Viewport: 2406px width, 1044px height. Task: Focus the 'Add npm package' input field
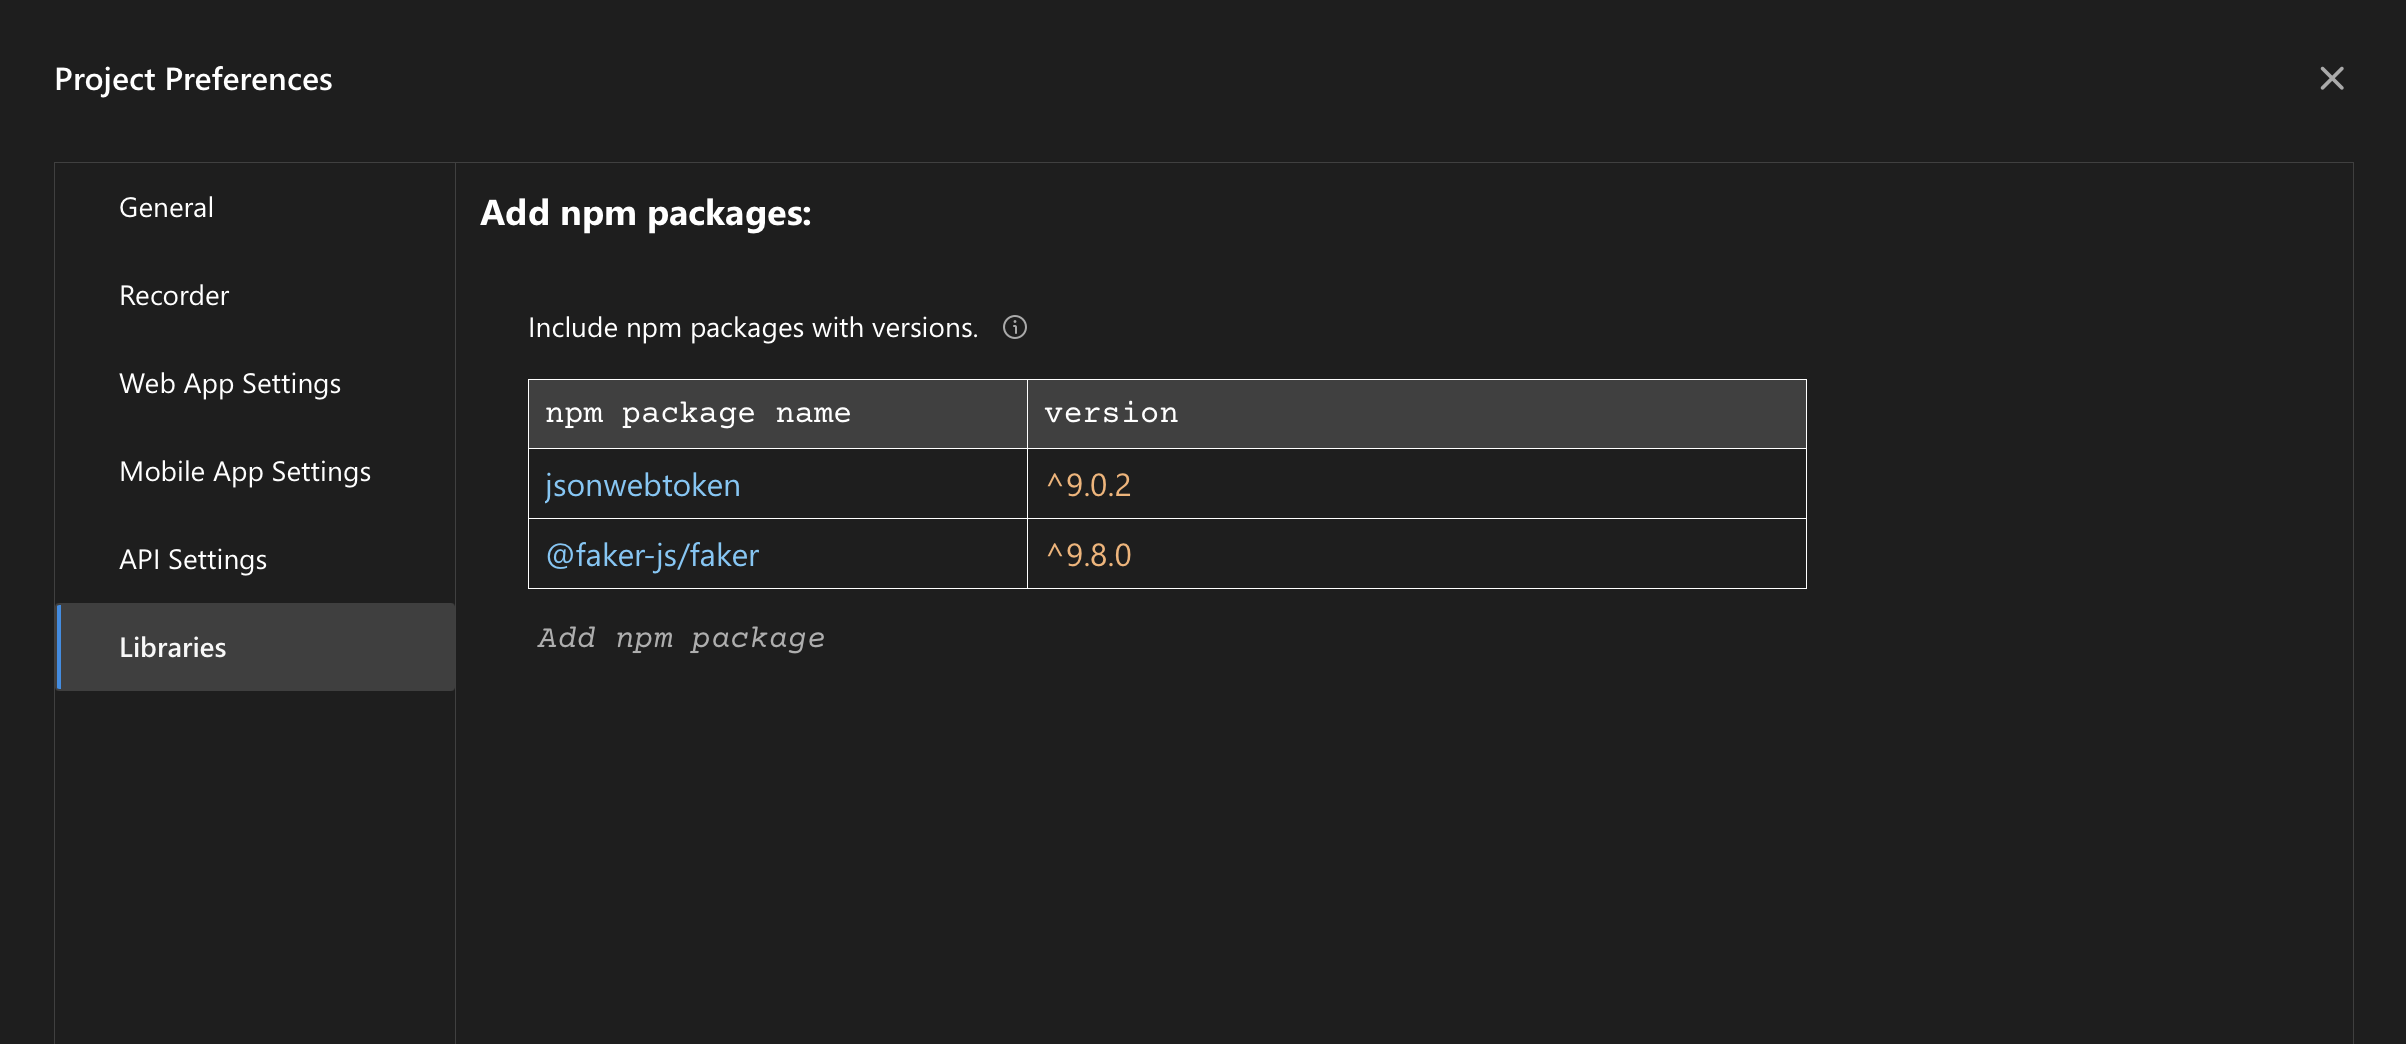(681, 638)
